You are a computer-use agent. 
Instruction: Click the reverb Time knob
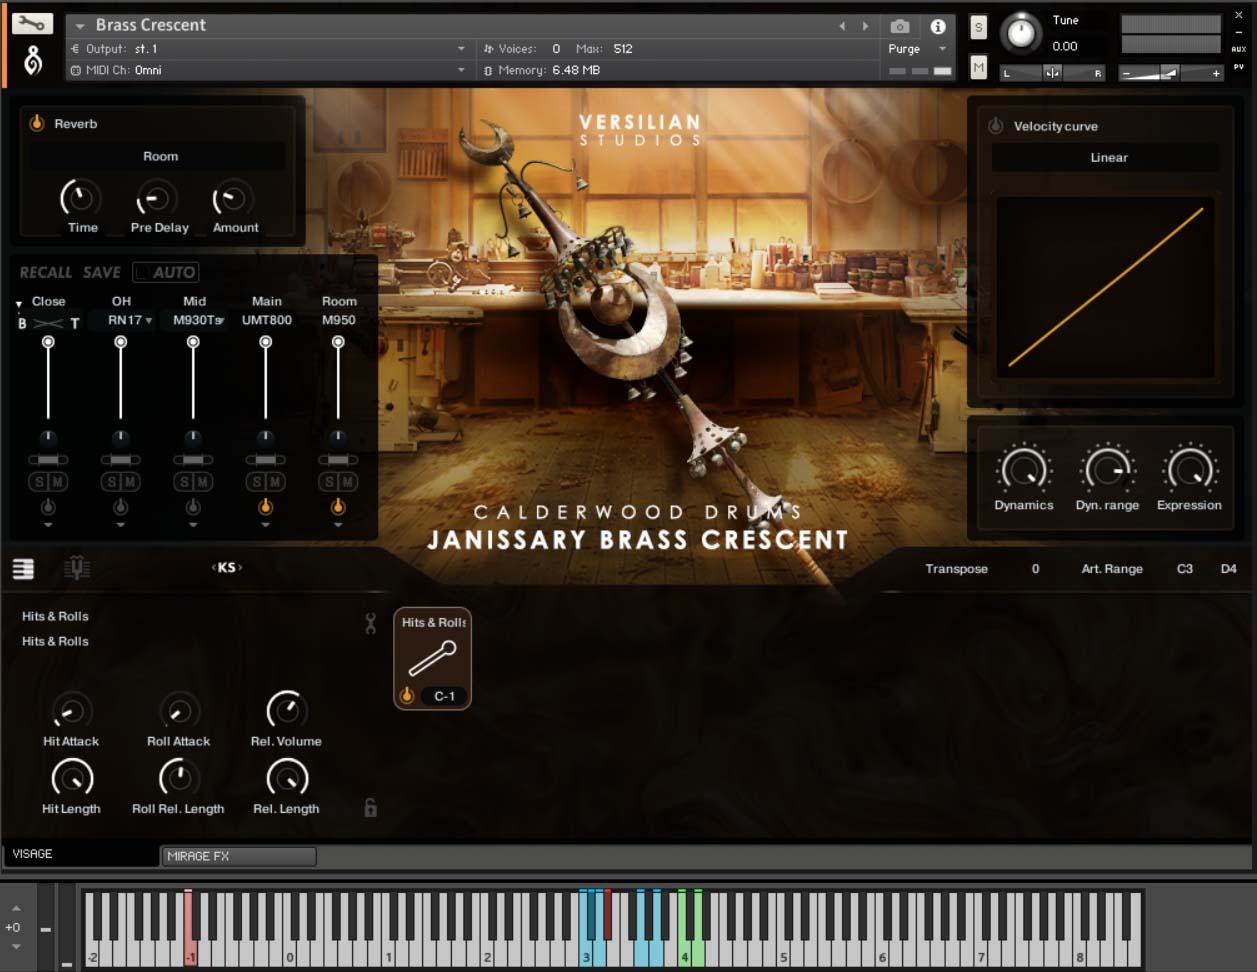(80, 199)
